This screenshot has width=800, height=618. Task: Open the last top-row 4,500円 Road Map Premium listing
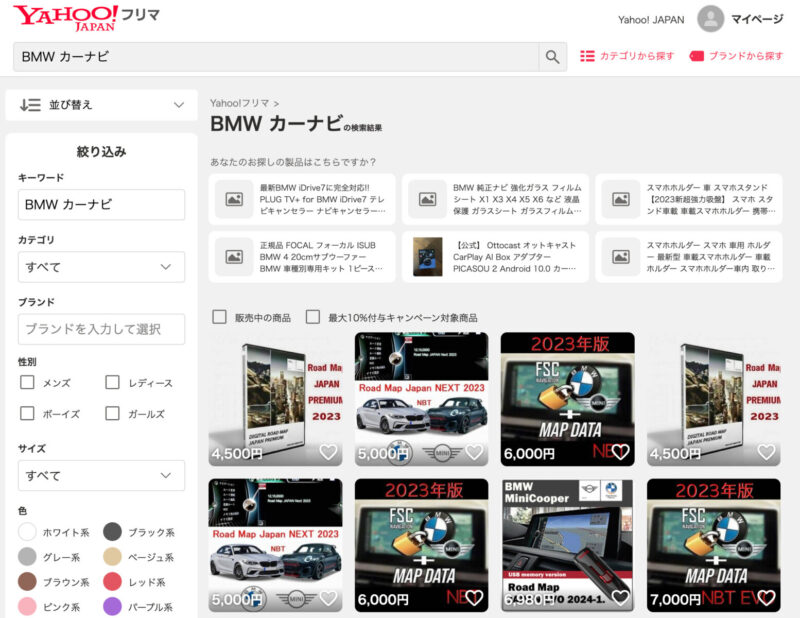click(714, 399)
